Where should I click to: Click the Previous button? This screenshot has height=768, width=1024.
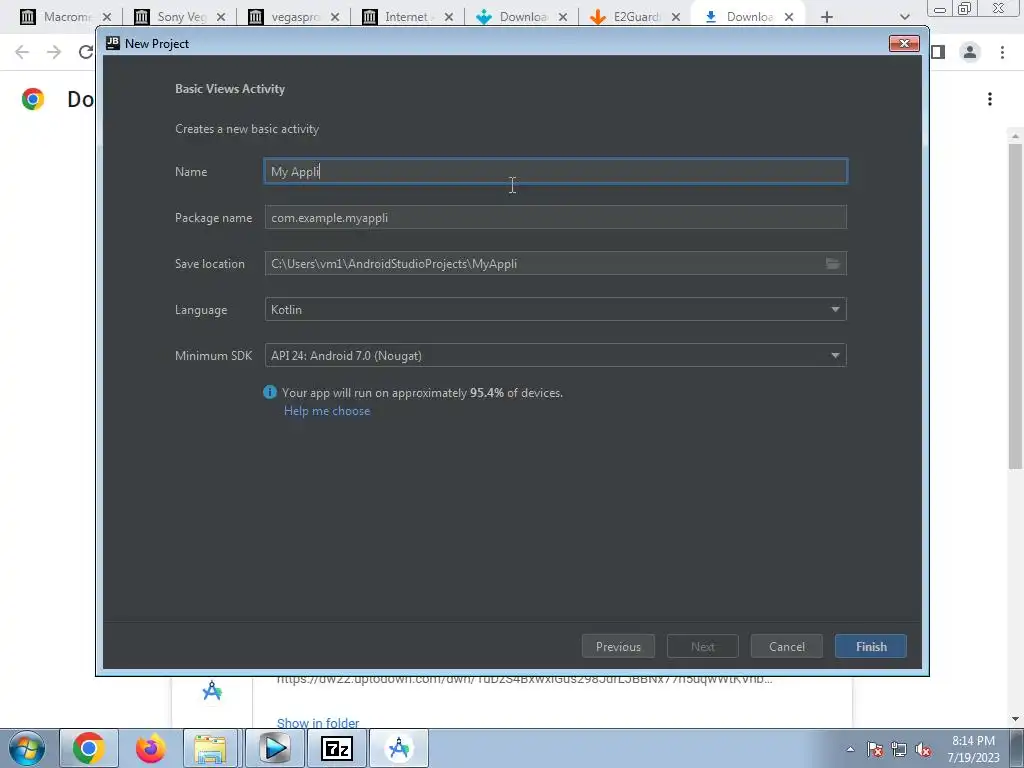618,647
